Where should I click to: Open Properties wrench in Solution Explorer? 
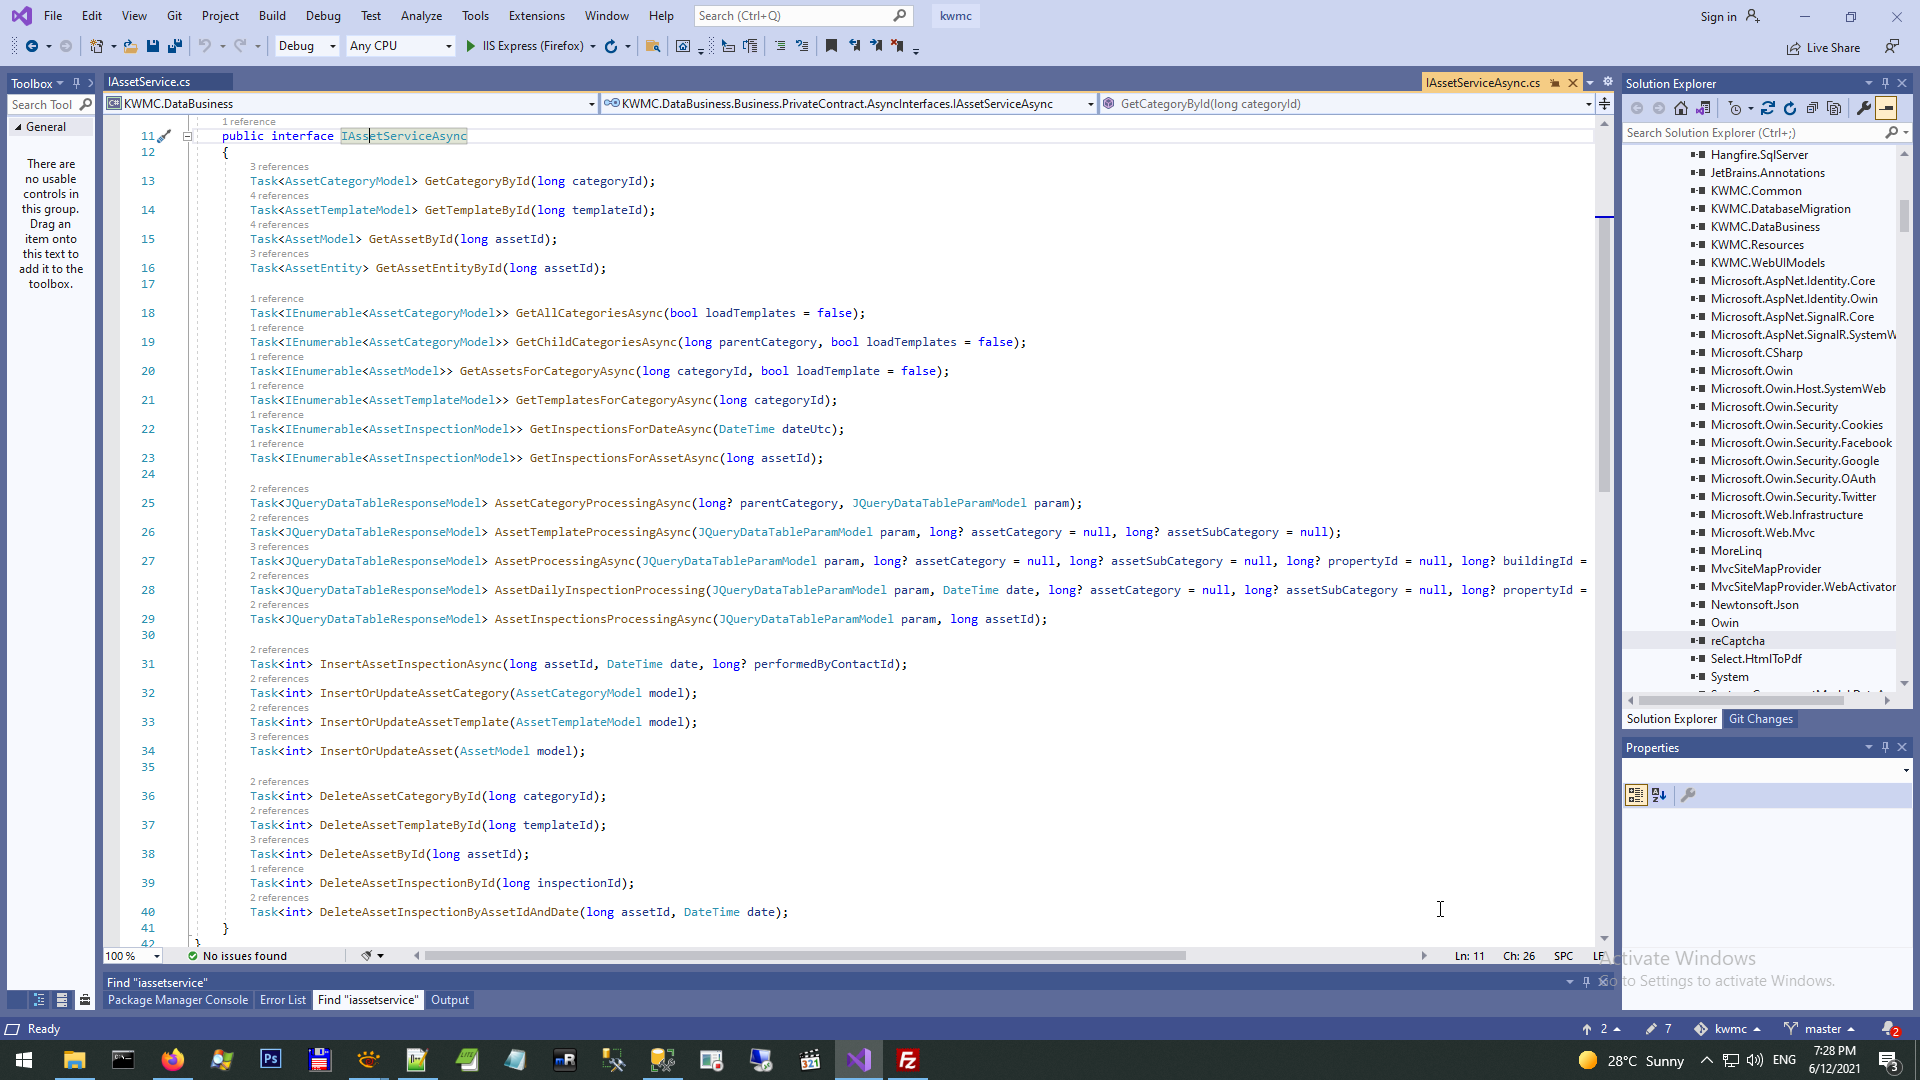(1864, 108)
